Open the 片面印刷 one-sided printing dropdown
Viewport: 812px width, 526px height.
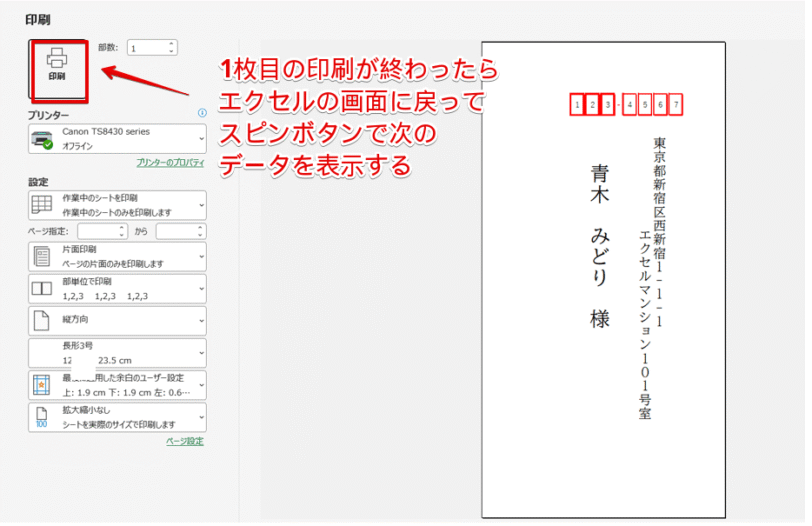pos(118,256)
